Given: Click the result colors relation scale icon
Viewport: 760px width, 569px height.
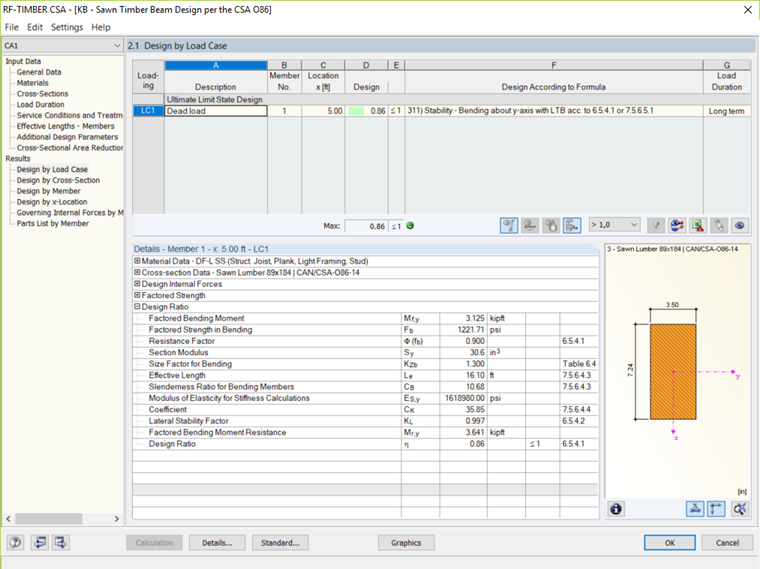Looking at the screenshot, I should tap(677, 226).
